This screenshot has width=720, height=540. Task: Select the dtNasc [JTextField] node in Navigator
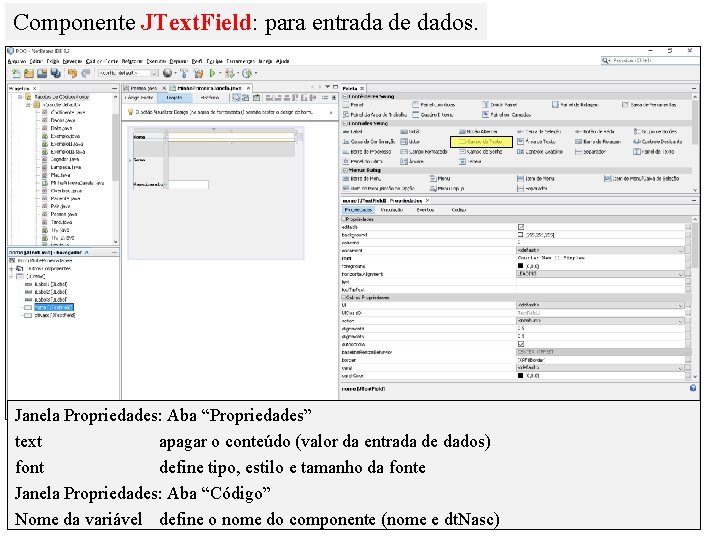(x=55, y=316)
